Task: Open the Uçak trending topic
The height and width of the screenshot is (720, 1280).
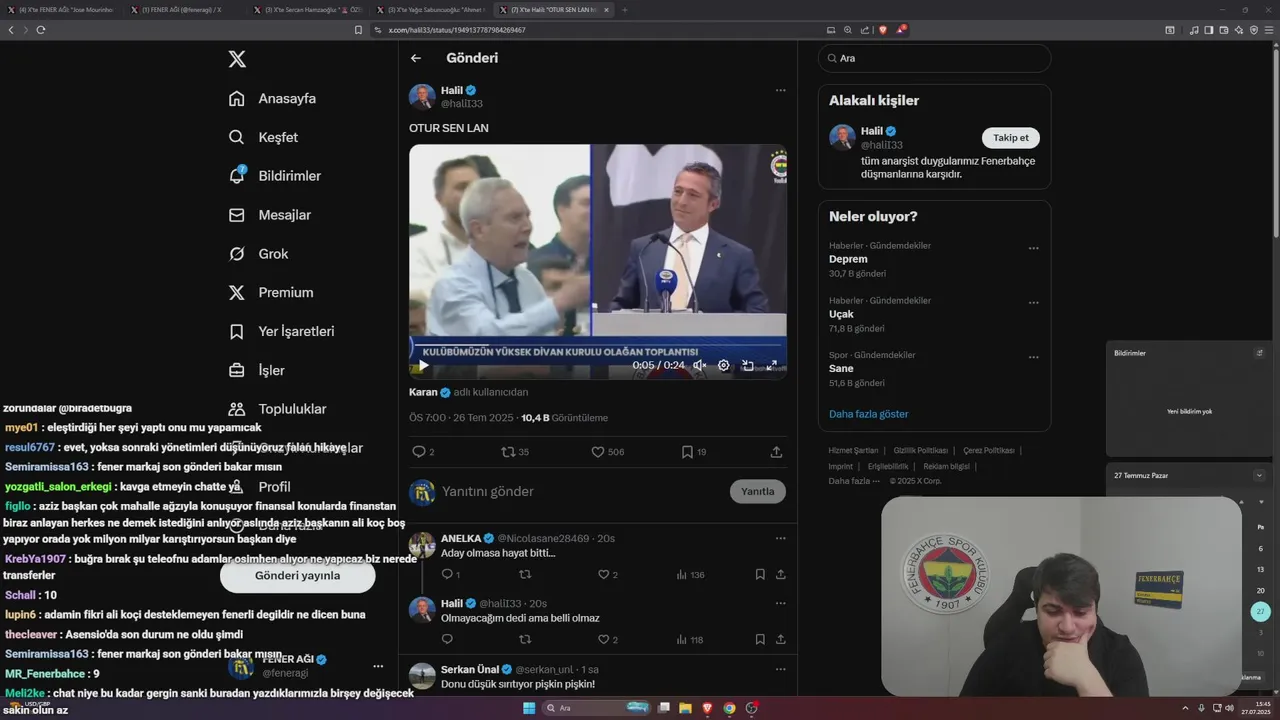Action: point(841,314)
